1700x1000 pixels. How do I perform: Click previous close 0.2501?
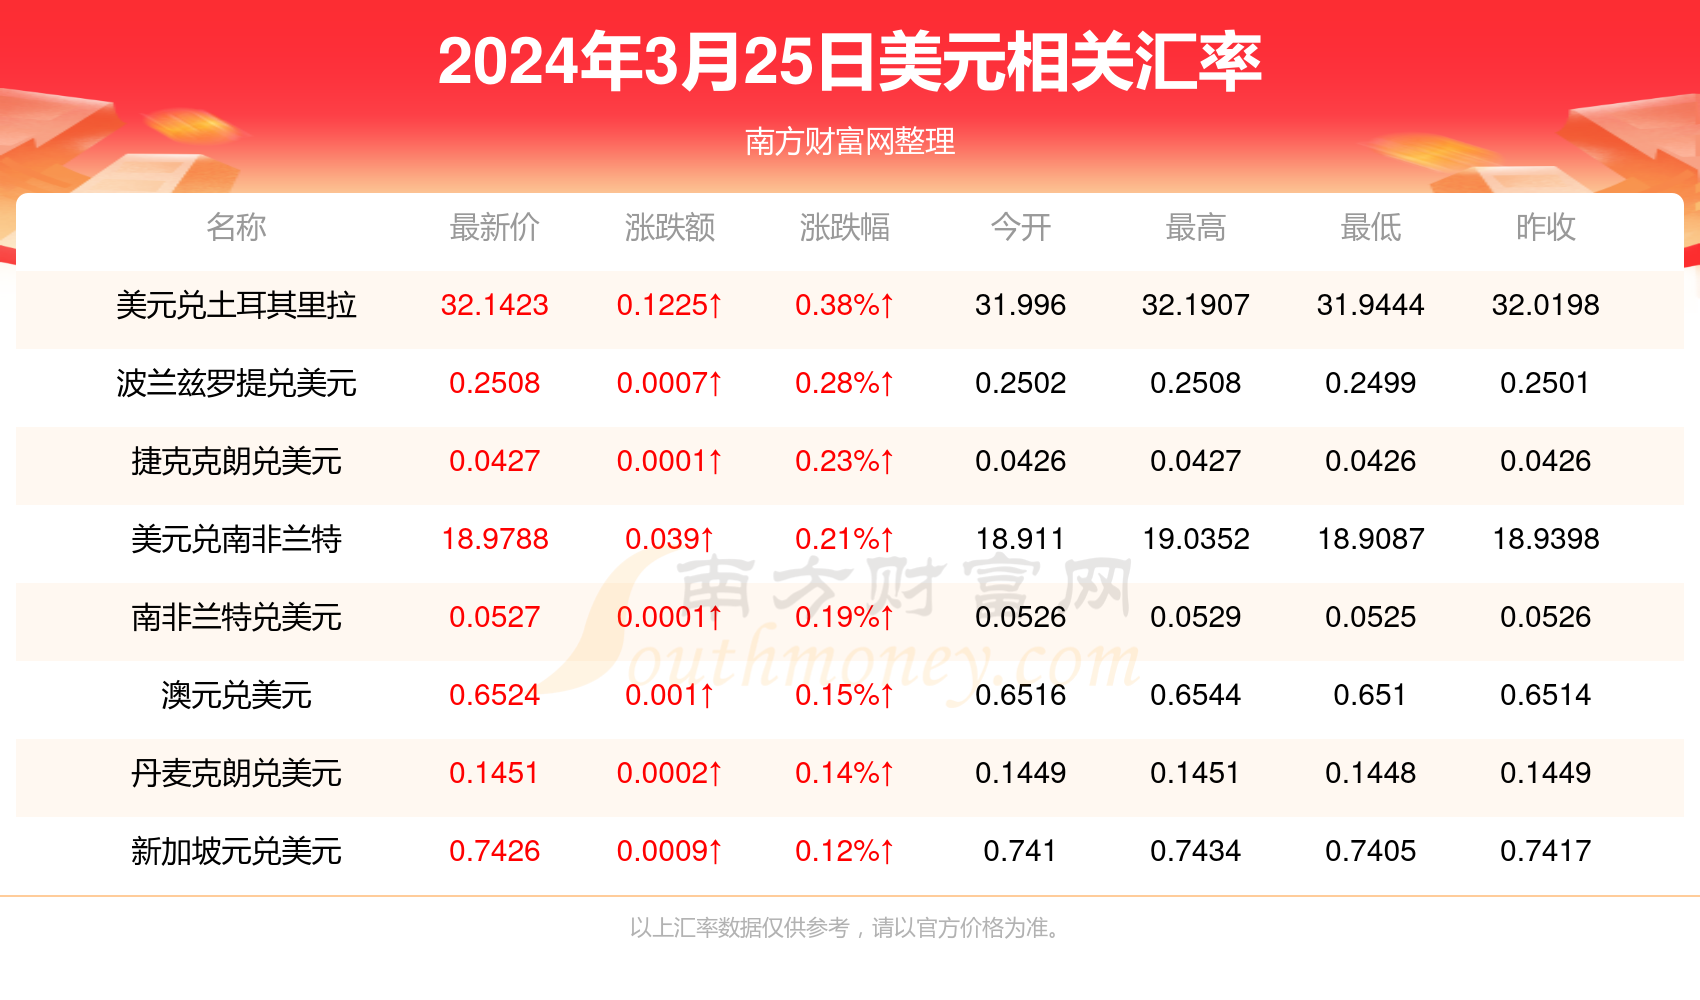coord(1545,383)
